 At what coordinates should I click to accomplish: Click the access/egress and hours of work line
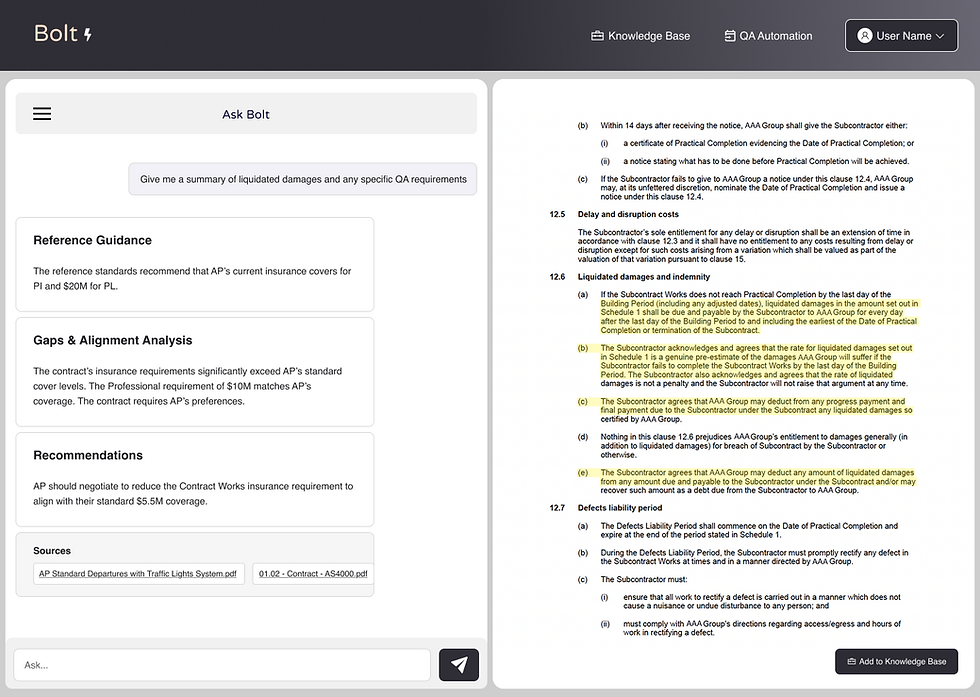762,628
